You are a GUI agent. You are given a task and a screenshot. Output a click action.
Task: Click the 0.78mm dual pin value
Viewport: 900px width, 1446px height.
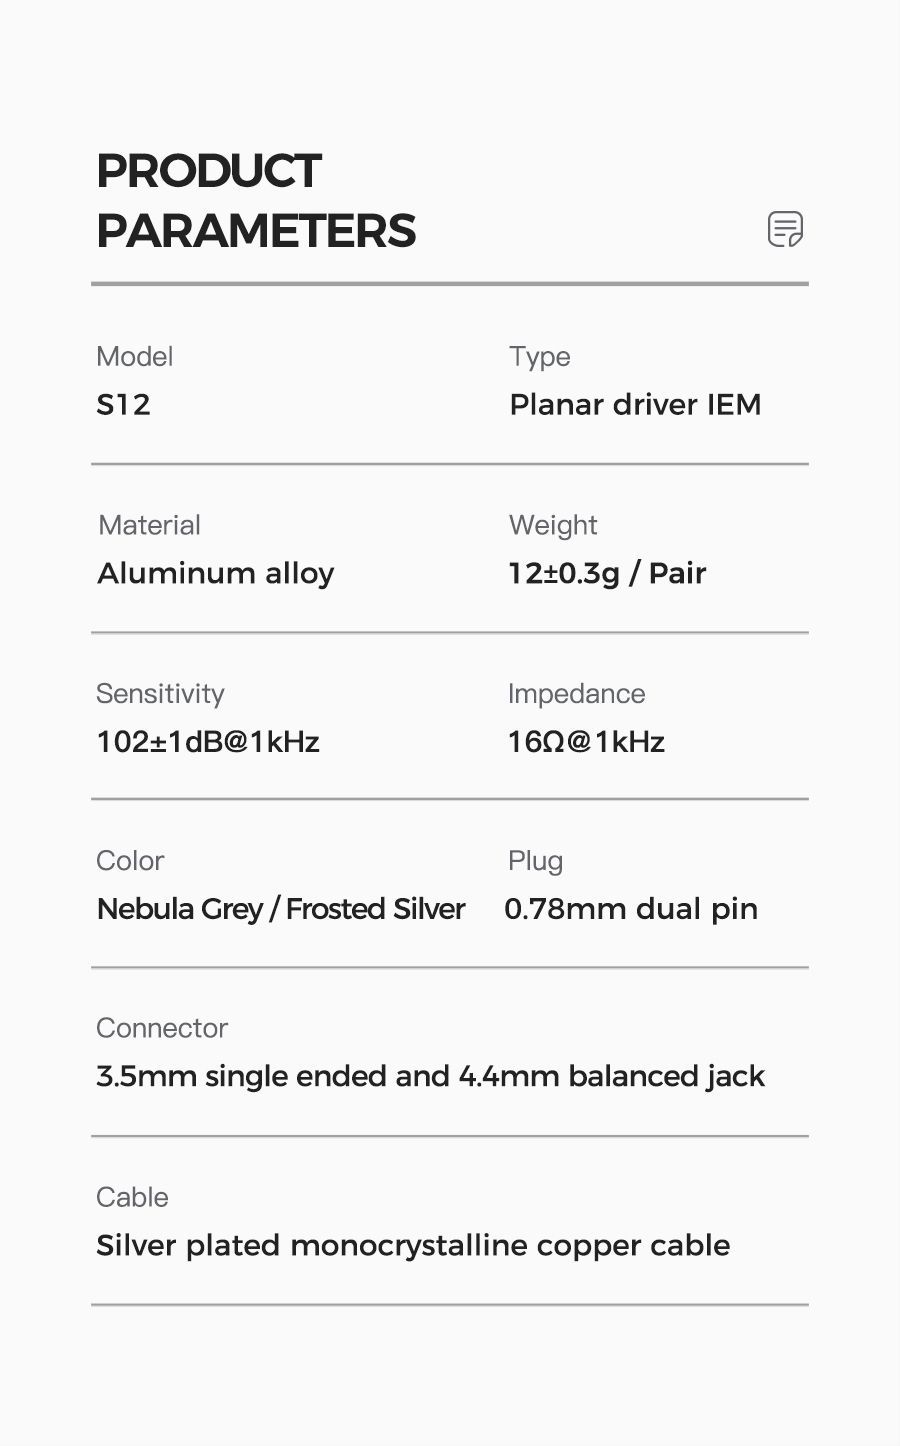point(631,909)
